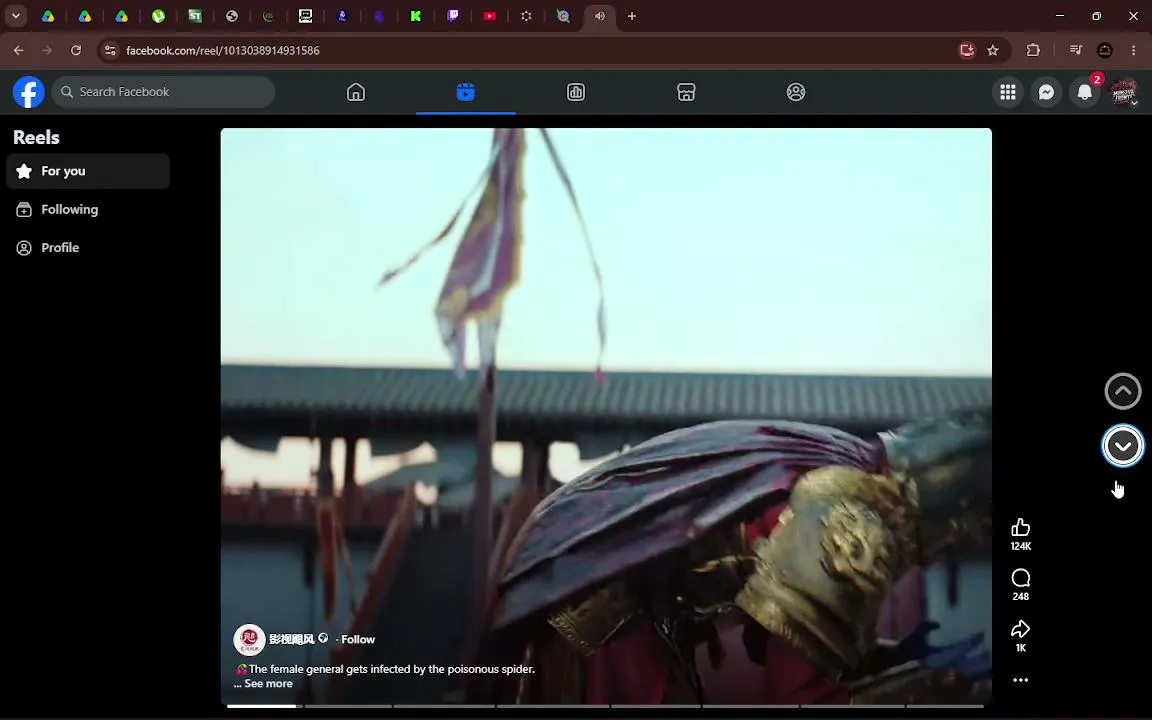1152x720 pixels.
Task: Click the 248 comment count
Action: (1020, 597)
